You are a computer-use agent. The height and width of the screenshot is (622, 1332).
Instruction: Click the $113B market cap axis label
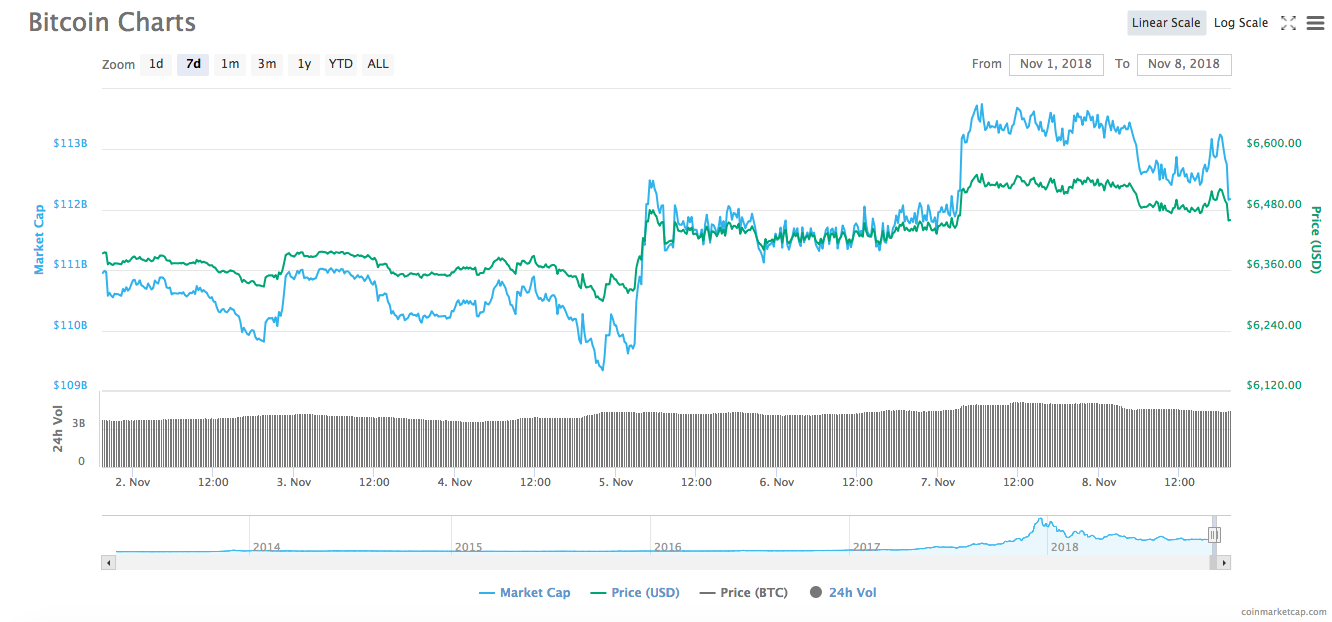(x=71, y=144)
